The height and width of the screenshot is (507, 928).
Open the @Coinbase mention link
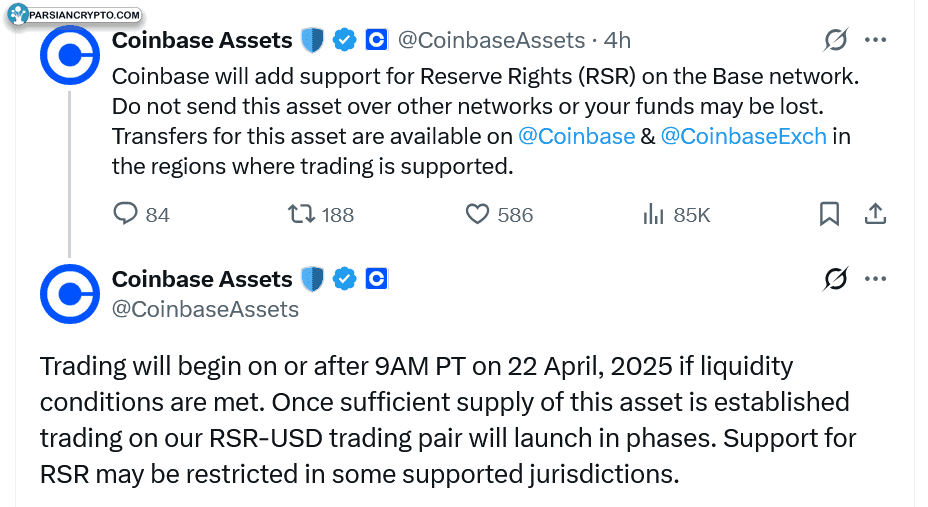pyautogui.click(x=576, y=137)
